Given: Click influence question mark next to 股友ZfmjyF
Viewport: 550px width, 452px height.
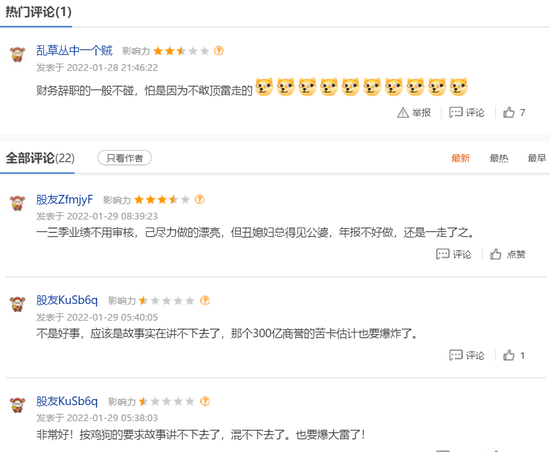Looking at the screenshot, I should tap(200, 200).
